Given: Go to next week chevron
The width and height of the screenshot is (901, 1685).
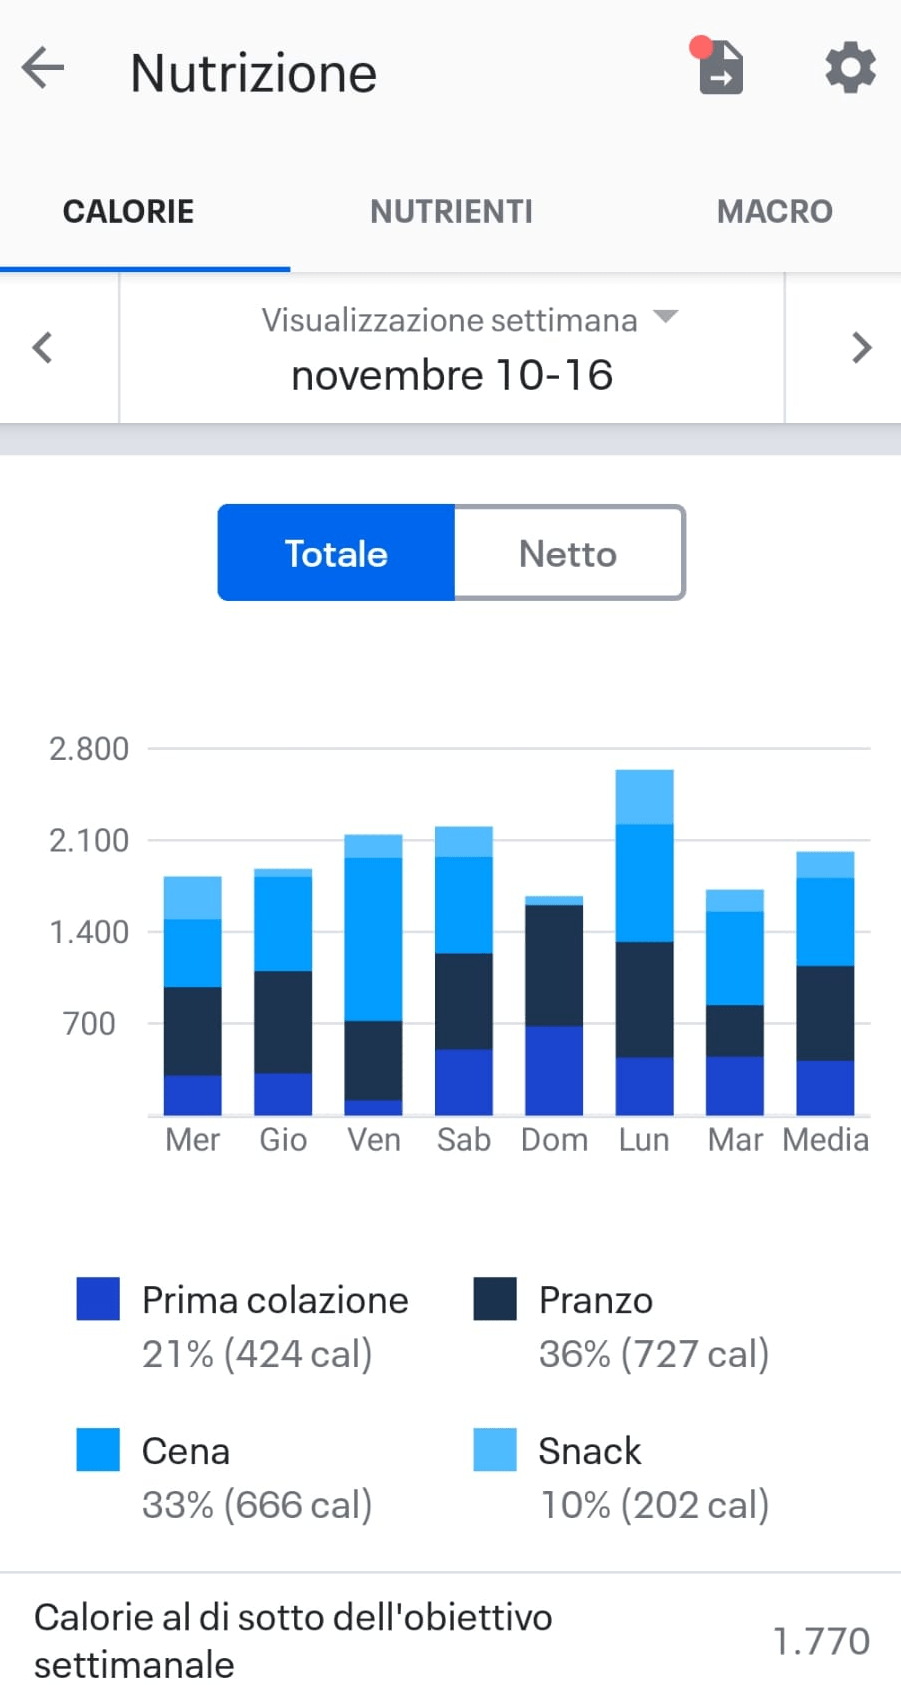Looking at the screenshot, I should point(861,348).
